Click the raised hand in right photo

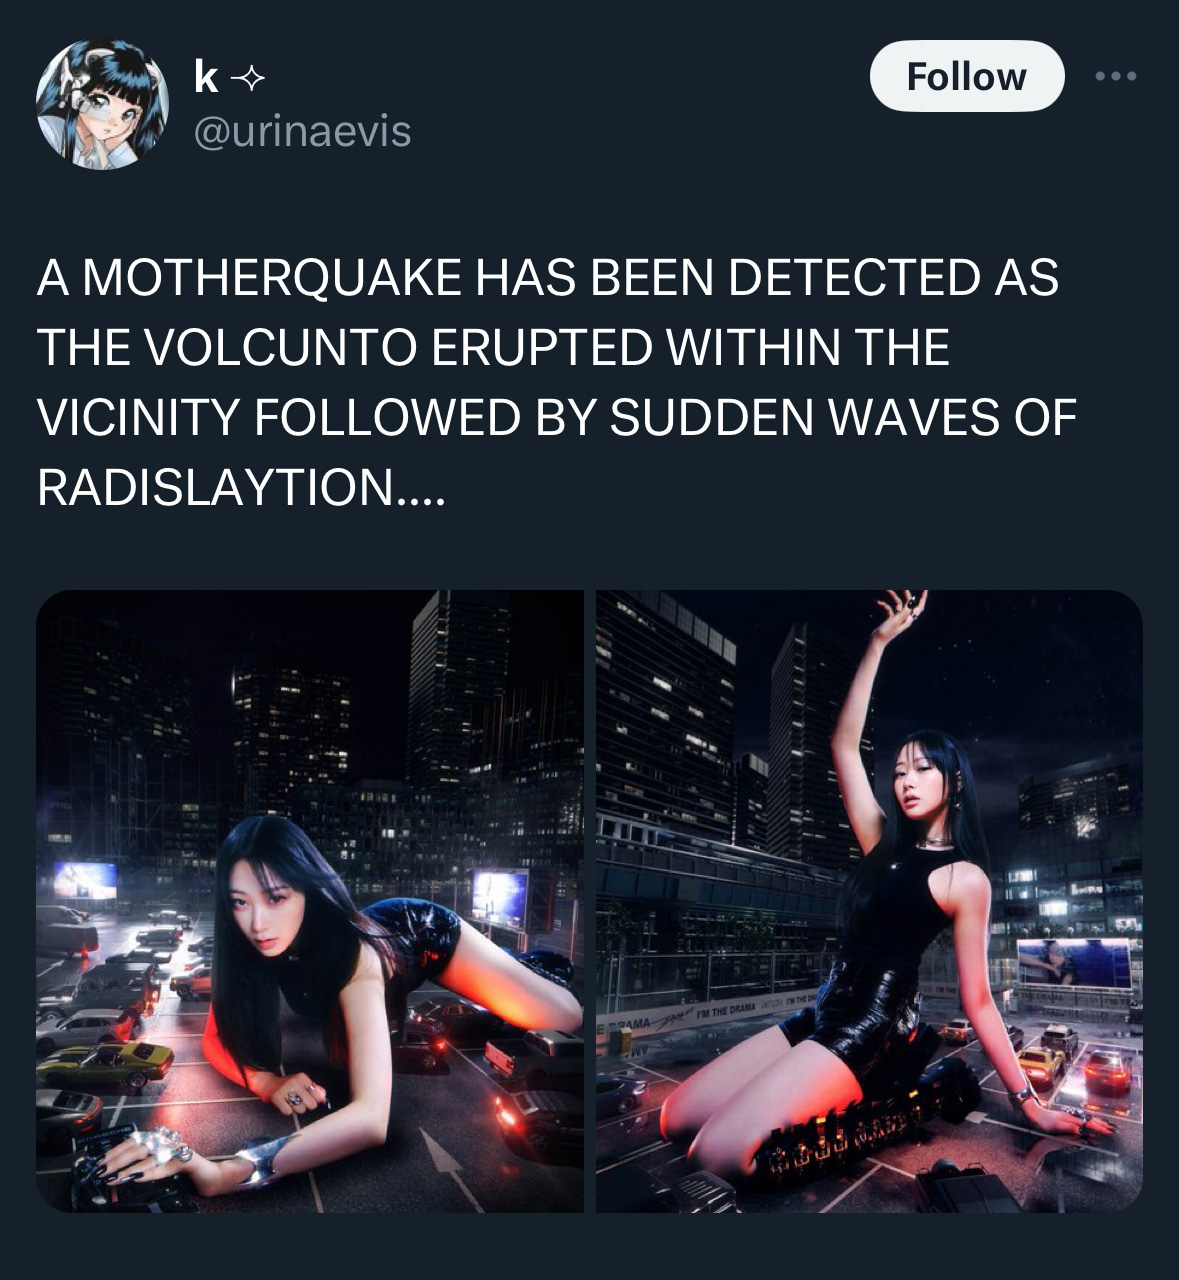[x=904, y=608]
